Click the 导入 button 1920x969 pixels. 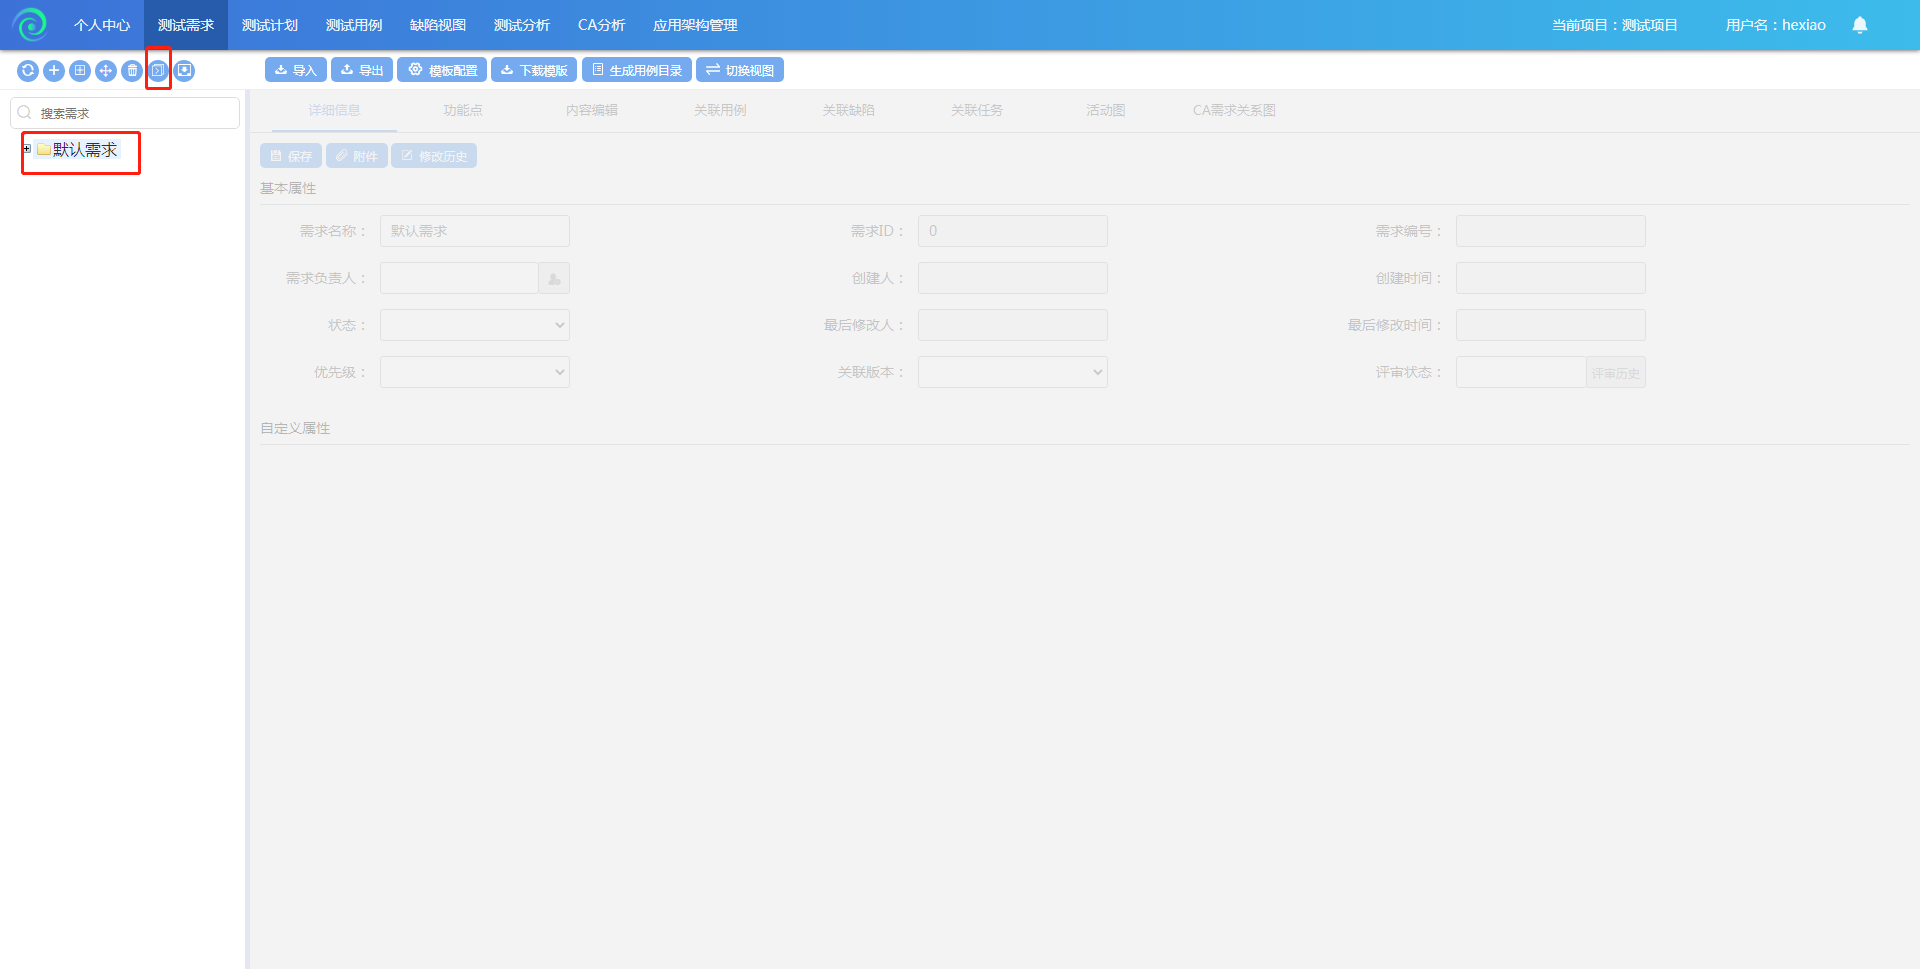[295, 70]
